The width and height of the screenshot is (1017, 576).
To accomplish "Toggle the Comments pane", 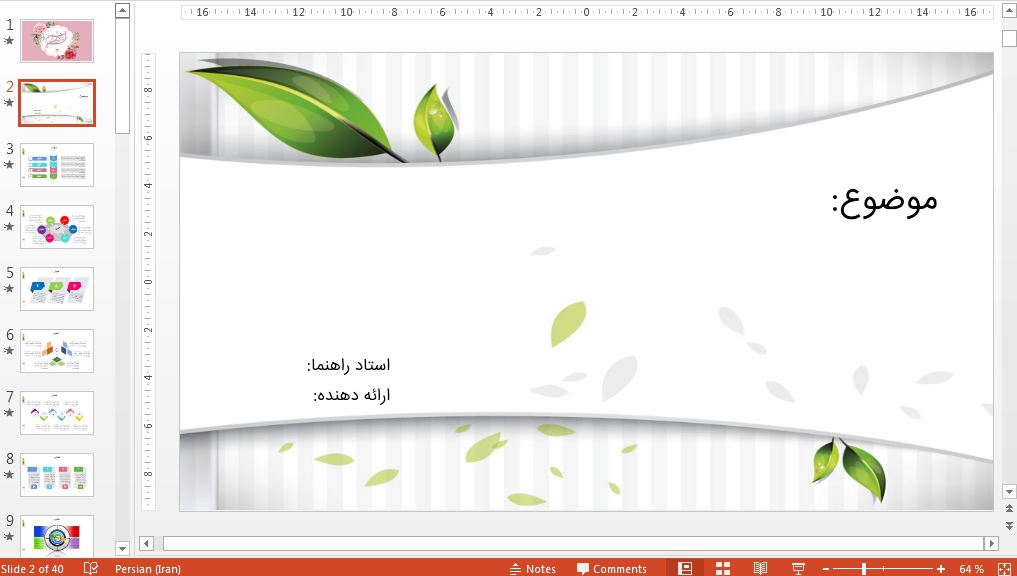I will coord(611,568).
